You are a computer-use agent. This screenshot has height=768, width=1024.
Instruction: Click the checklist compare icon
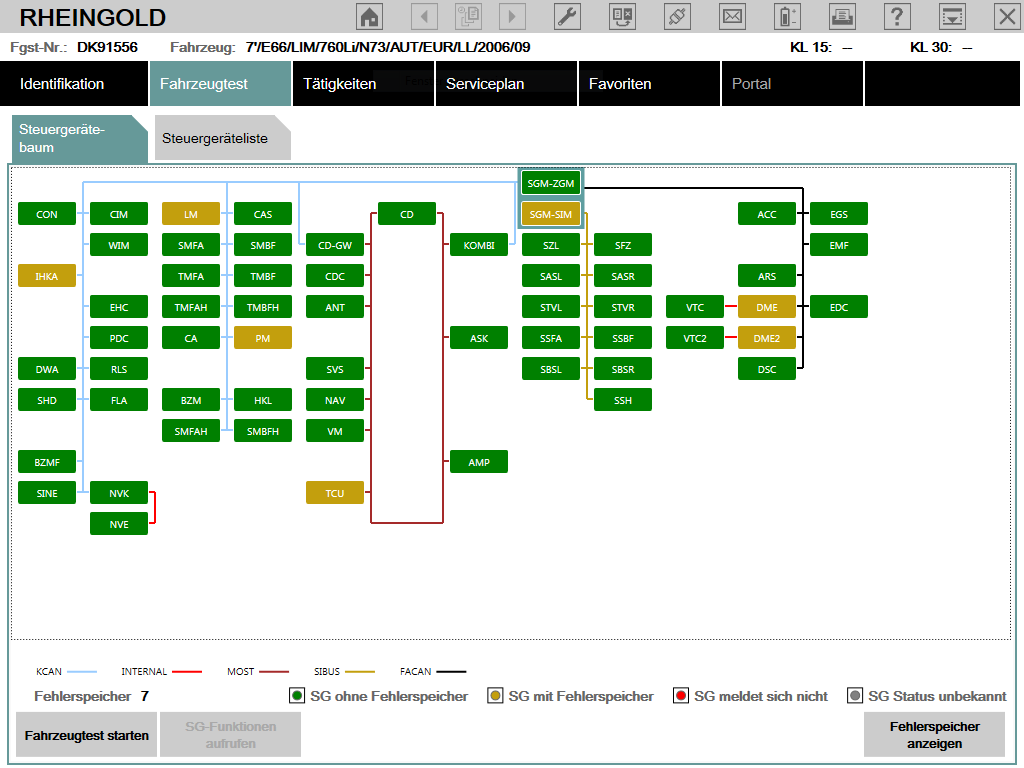622,16
